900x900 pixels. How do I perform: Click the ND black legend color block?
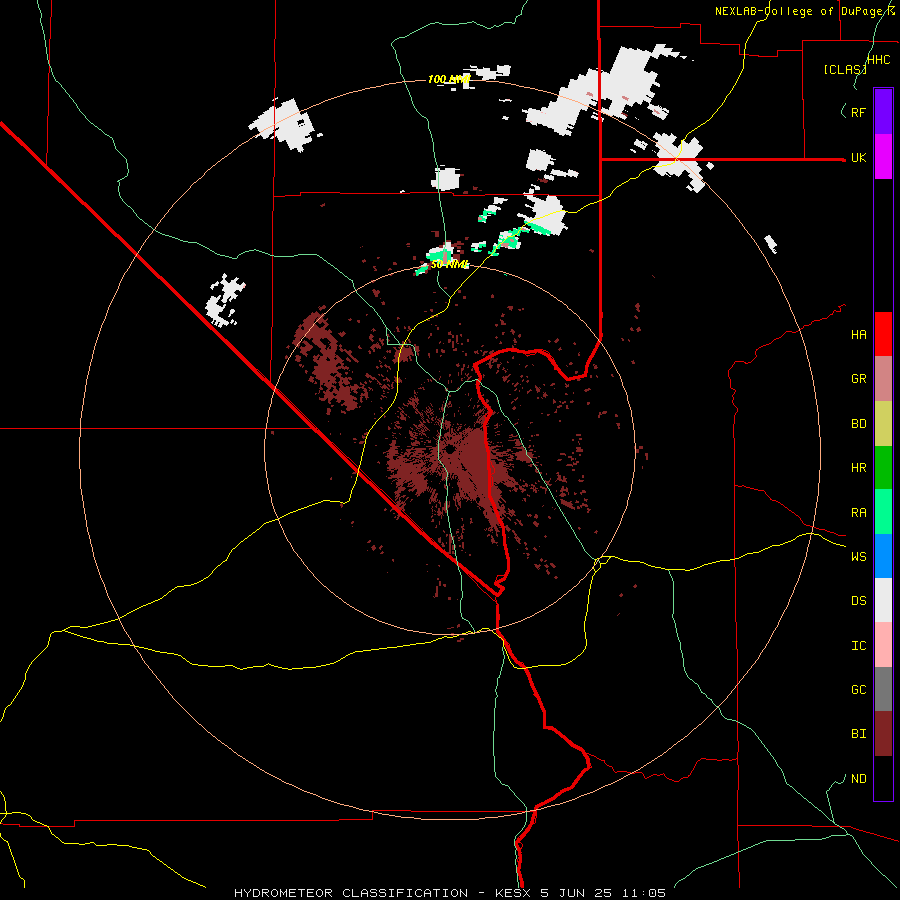[883, 778]
